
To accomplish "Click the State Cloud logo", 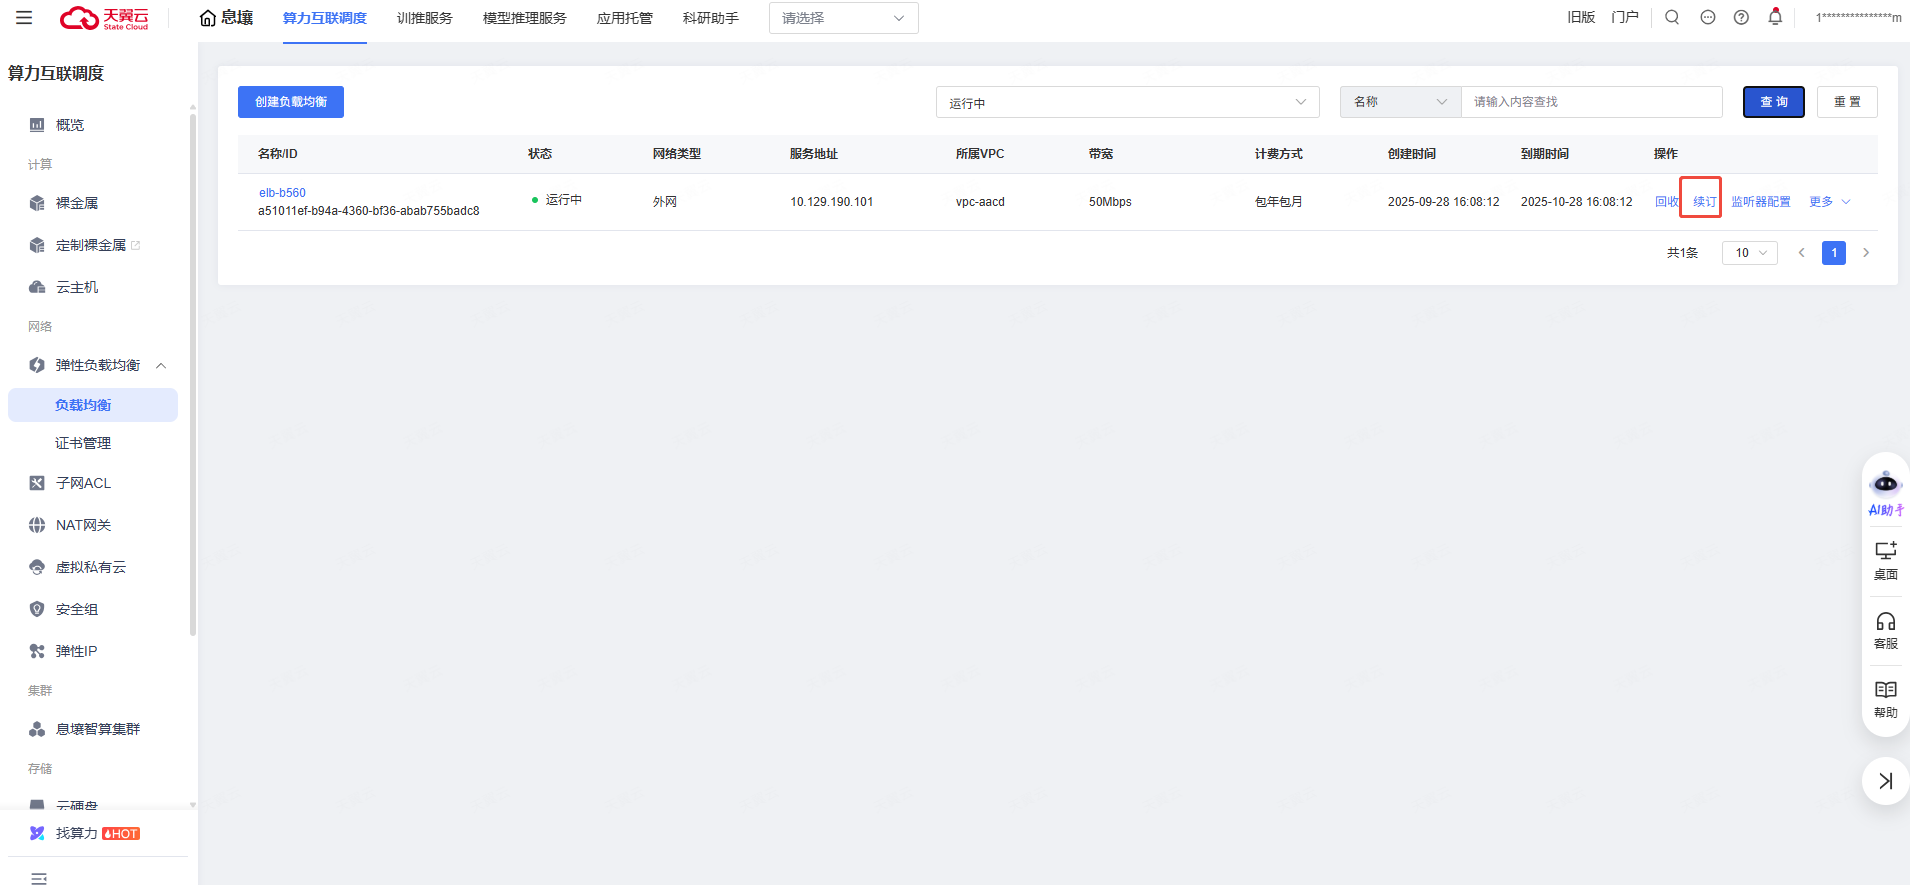I will tap(104, 18).
